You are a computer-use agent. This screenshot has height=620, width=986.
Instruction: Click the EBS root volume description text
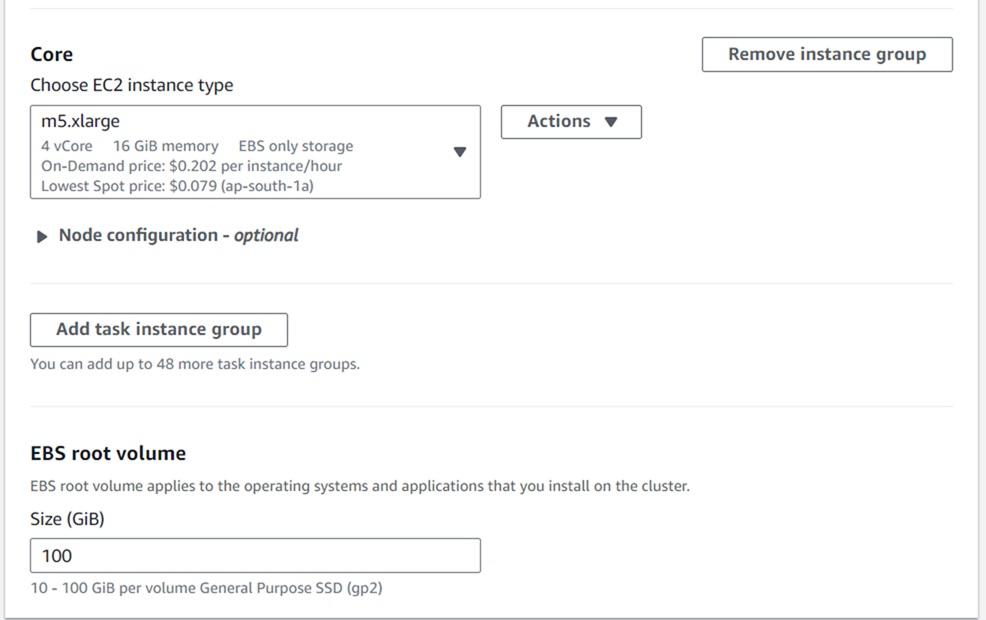click(x=360, y=487)
